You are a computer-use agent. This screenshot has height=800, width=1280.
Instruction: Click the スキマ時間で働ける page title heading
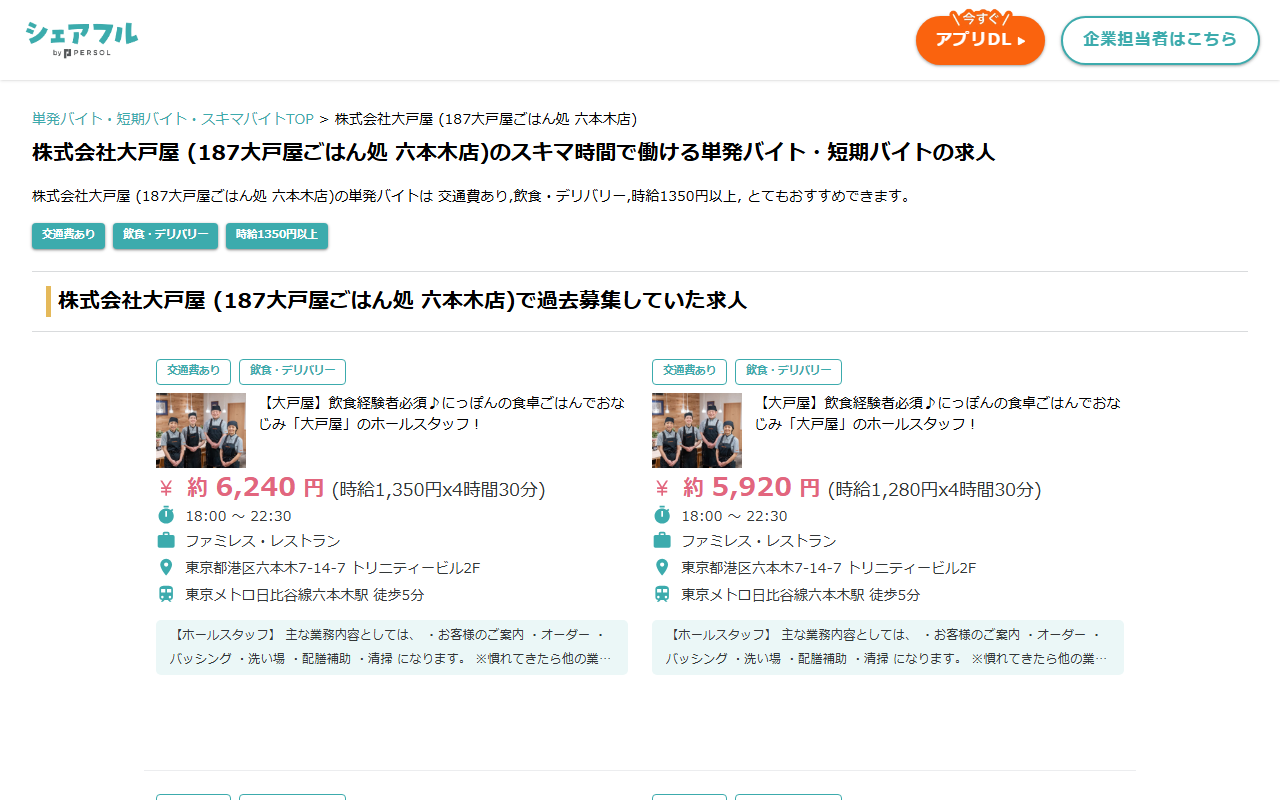tap(513, 153)
